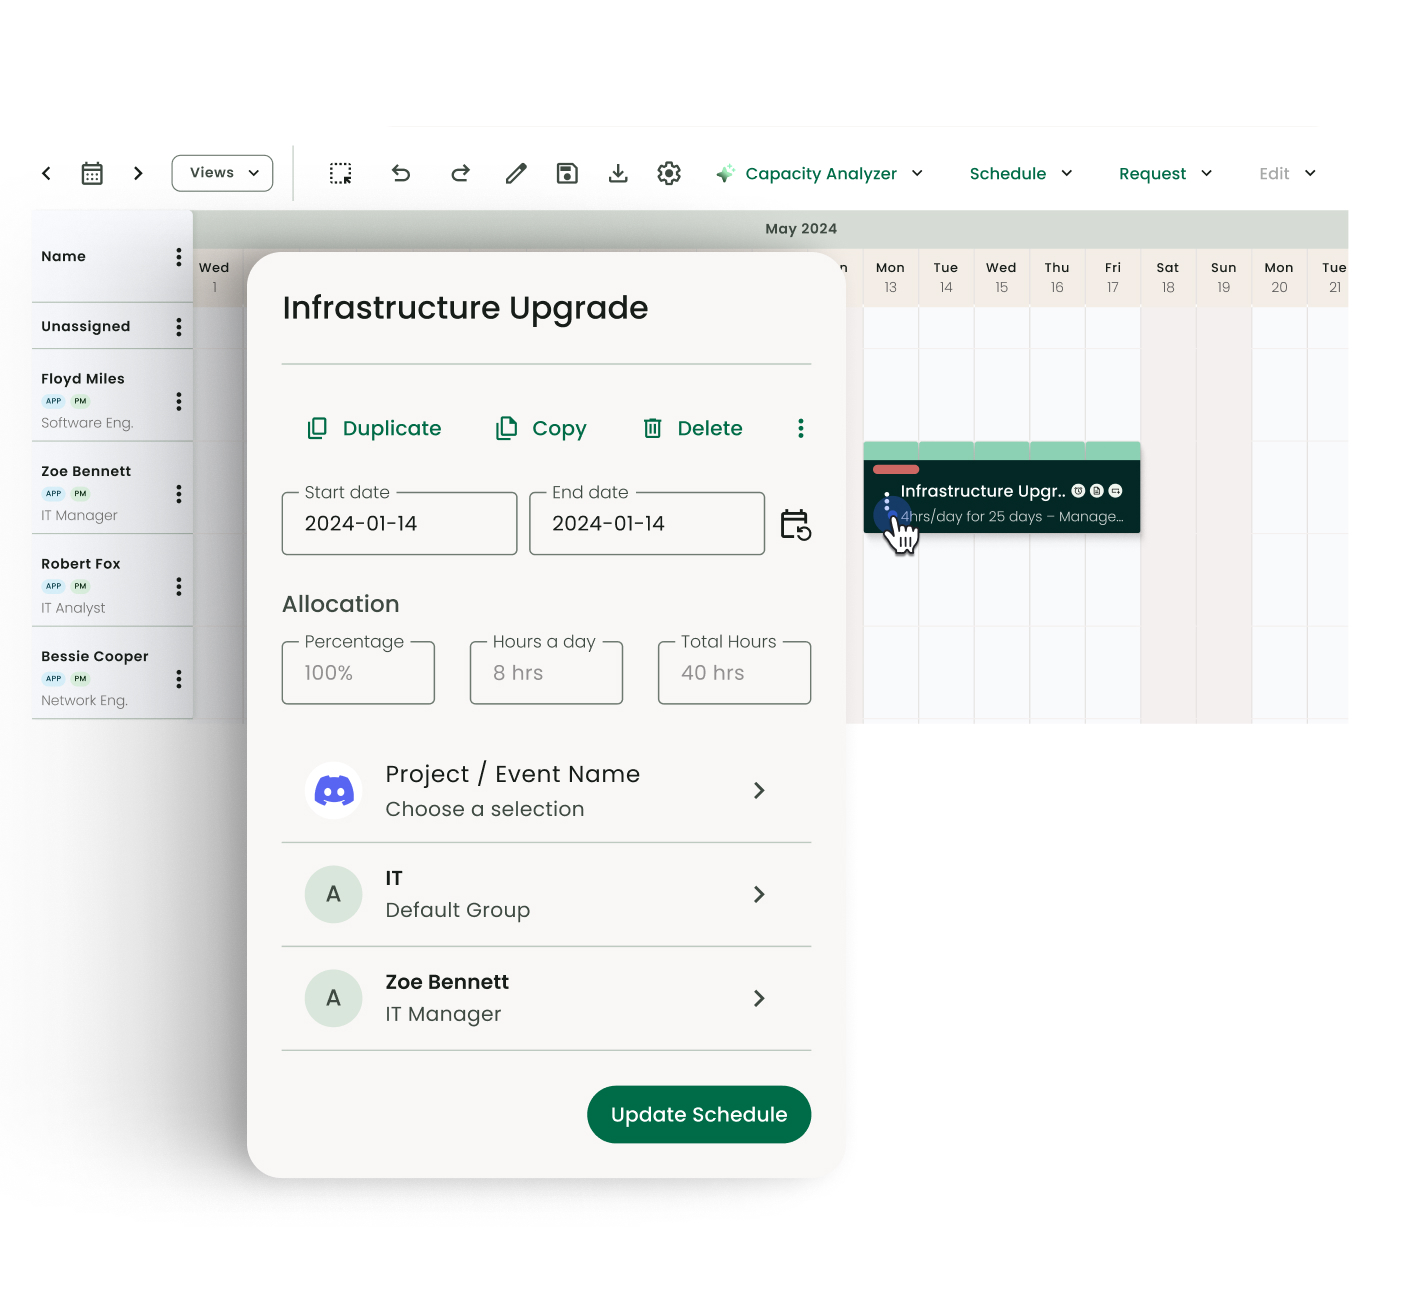Image resolution: width=1416 pixels, height=1308 pixels.
Task: Open the calendar date picker icon
Action: pos(92,173)
